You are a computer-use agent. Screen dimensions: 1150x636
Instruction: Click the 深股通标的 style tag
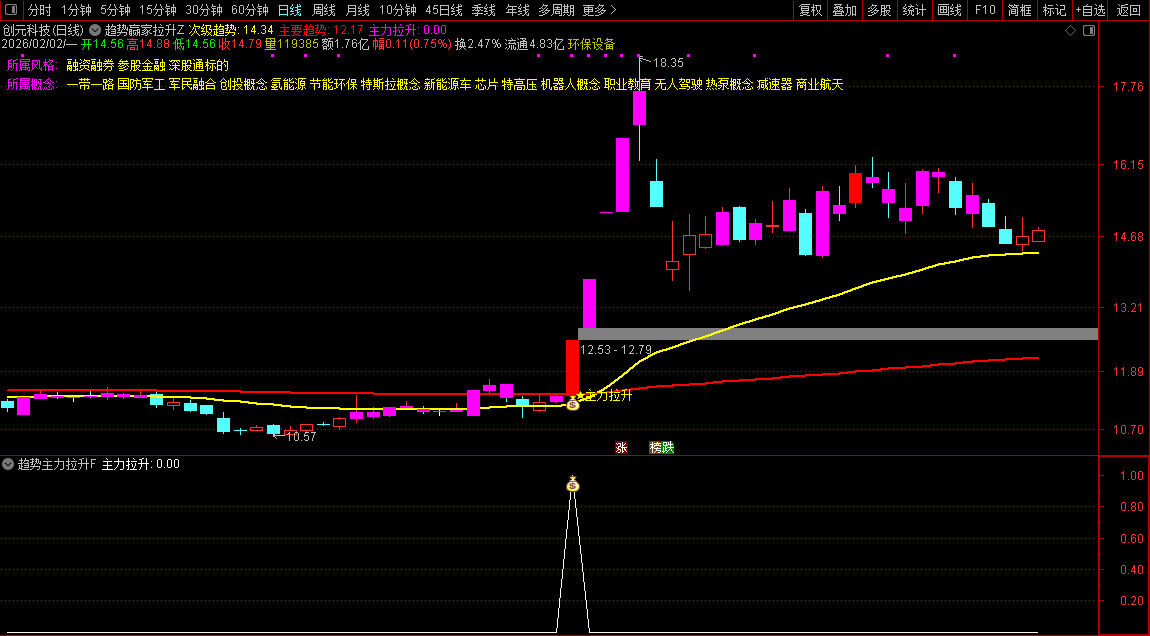(x=199, y=65)
